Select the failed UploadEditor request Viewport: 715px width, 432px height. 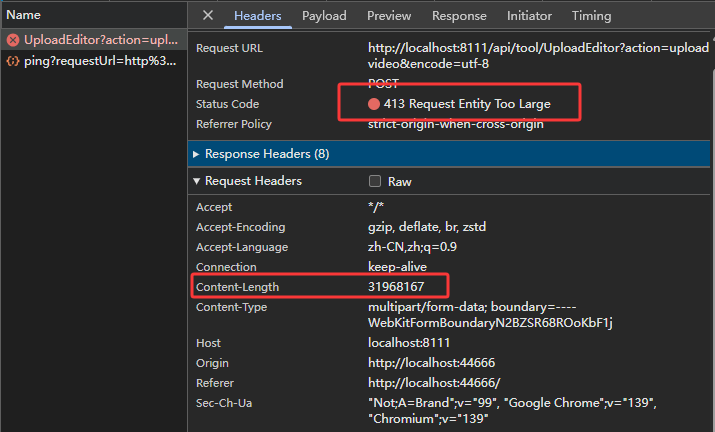coord(100,40)
